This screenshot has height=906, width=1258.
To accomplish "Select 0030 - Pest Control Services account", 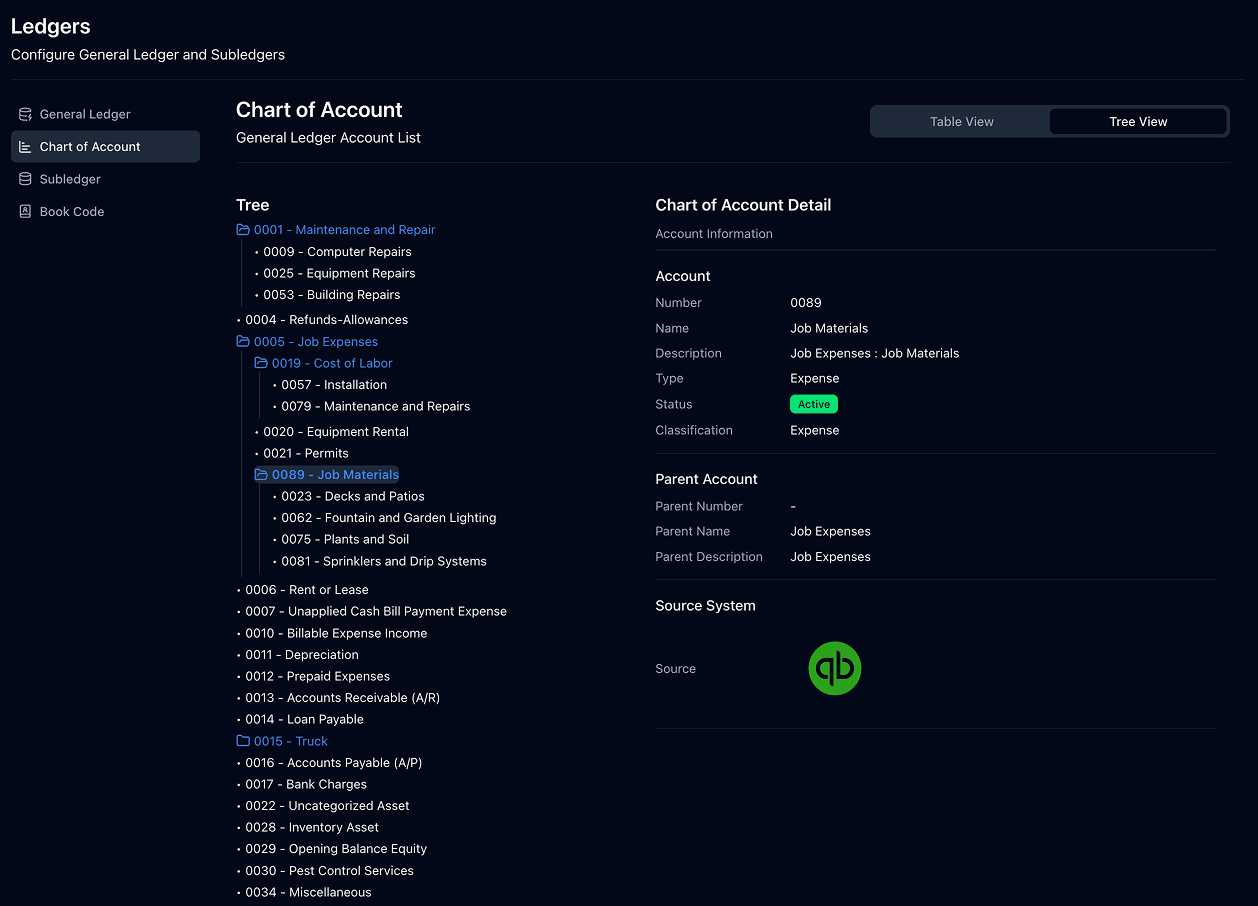I will [329, 871].
